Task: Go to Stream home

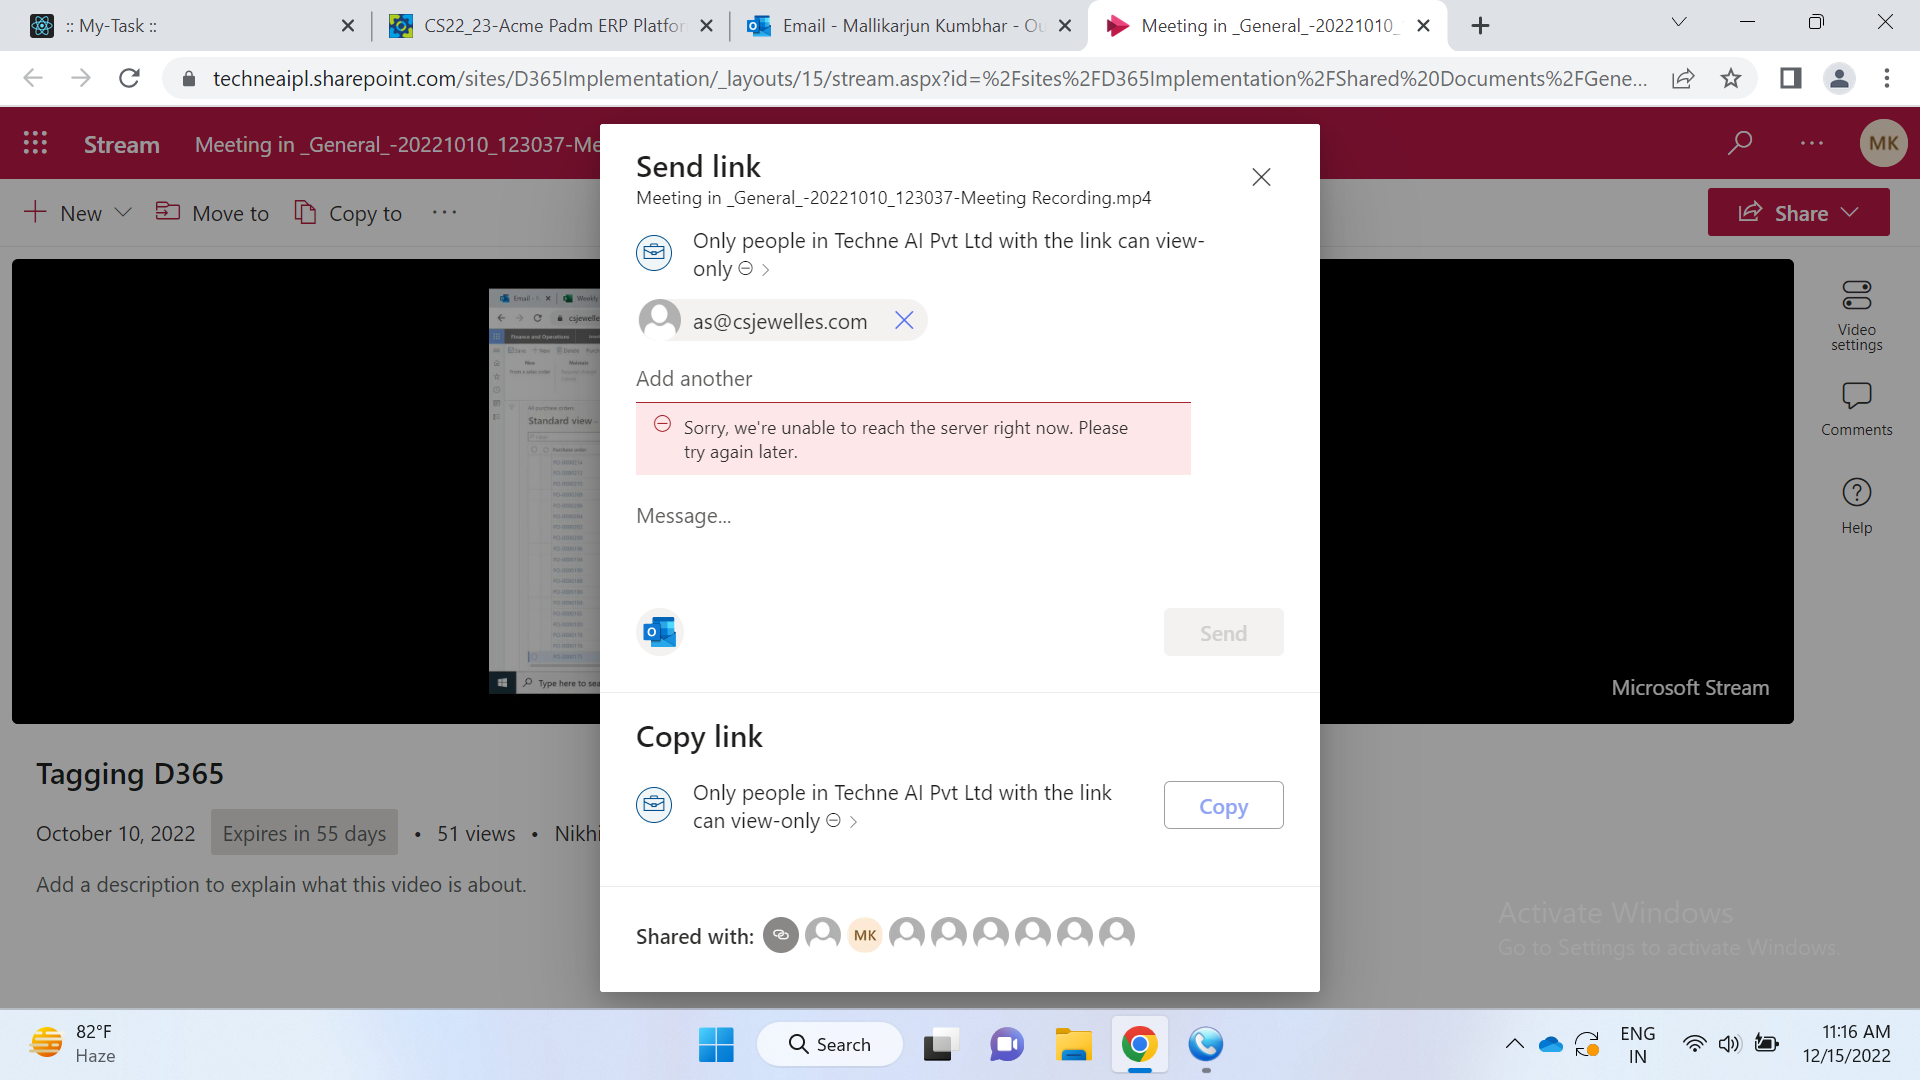Action: click(x=122, y=145)
